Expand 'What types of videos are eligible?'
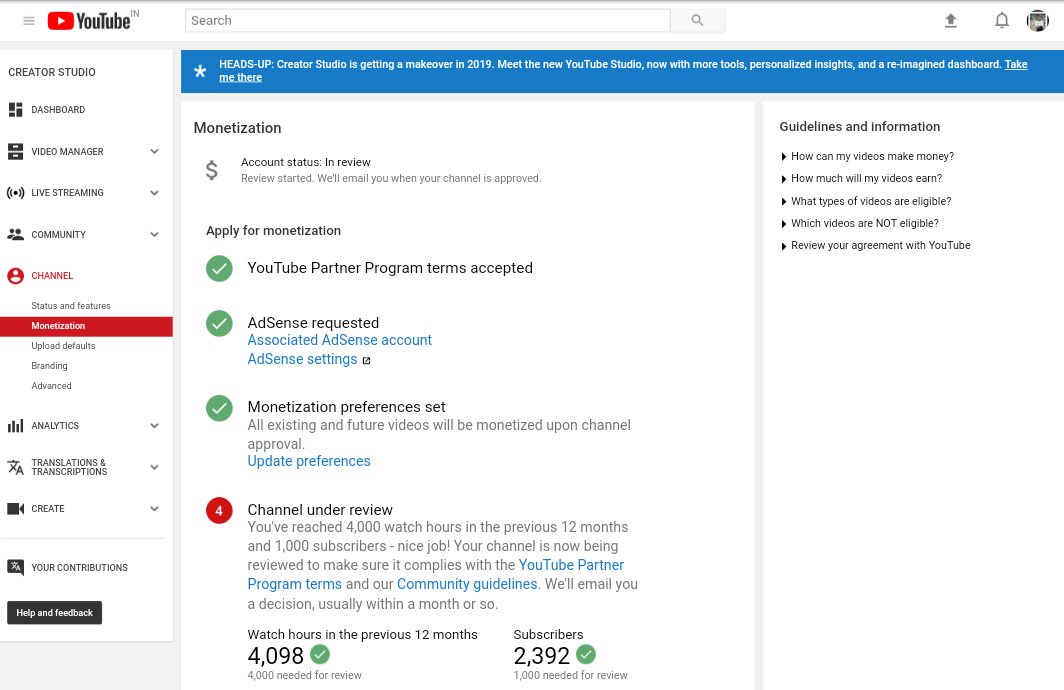Image resolution: width=1064 pixels, height=690 pixels. (x=866, y=202)
